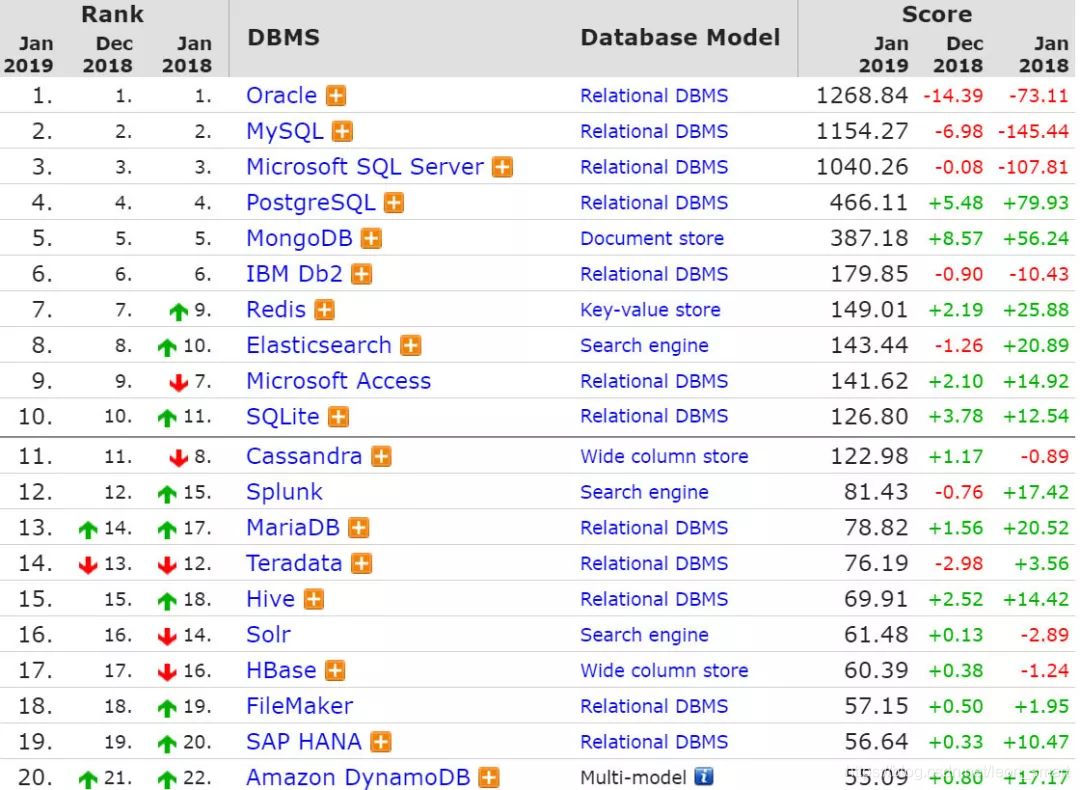
Task: Click the plus icon next to SQLite
Action: [x=338, y=417]
